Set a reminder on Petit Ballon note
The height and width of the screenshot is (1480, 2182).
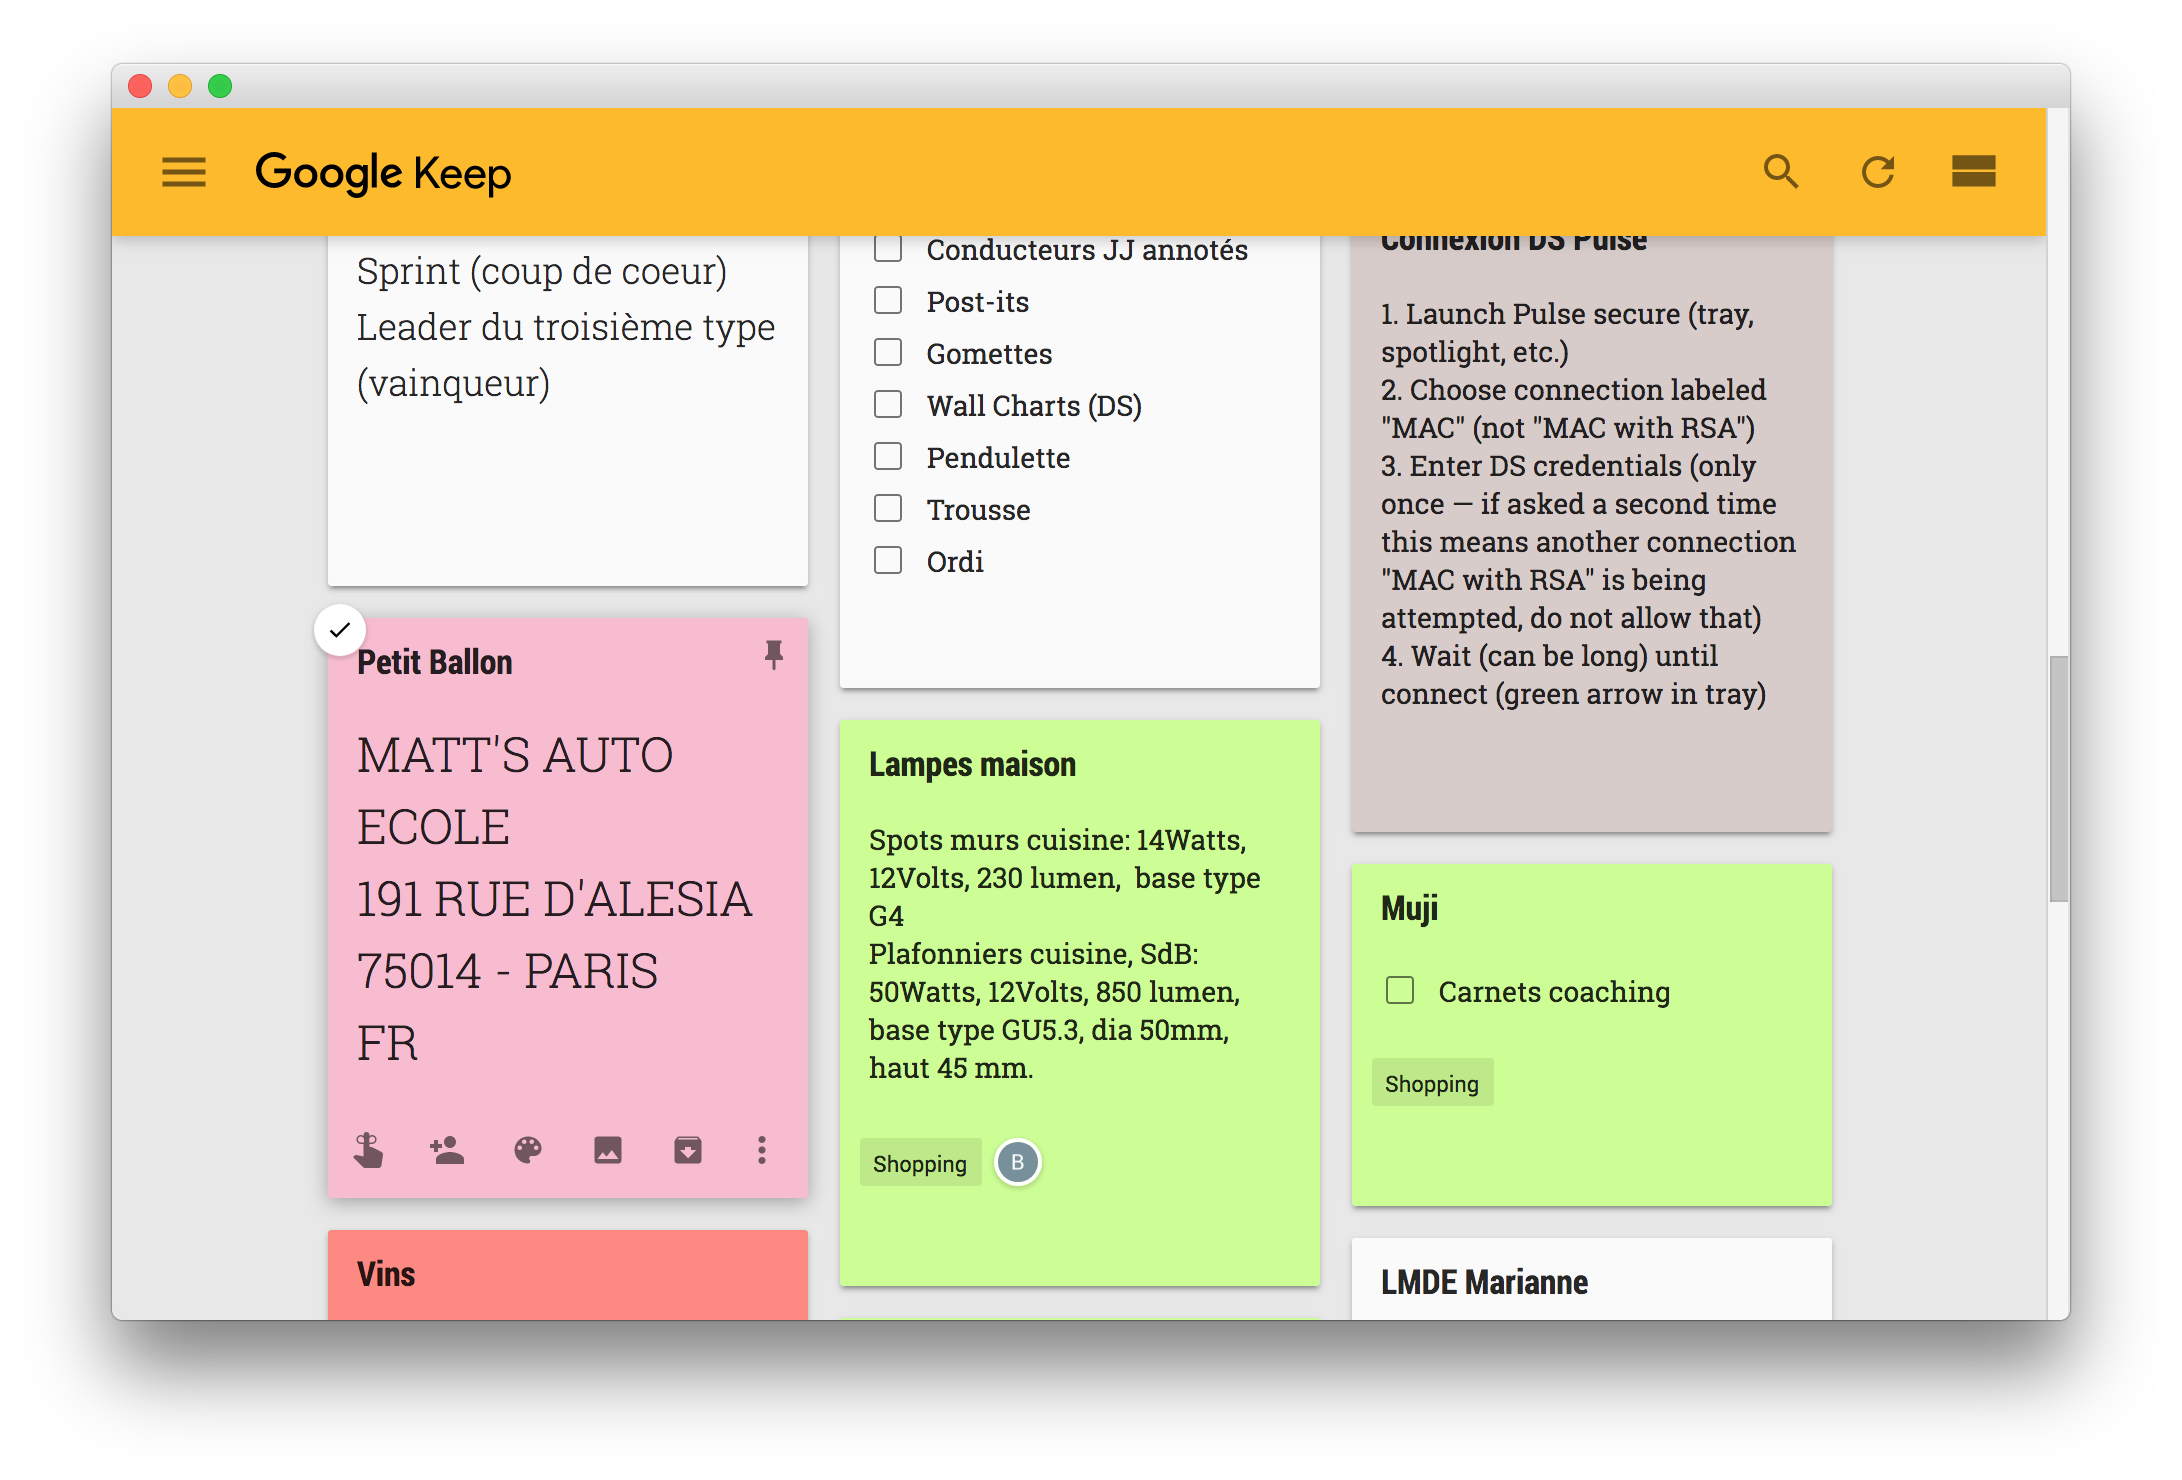point(368,1150)
